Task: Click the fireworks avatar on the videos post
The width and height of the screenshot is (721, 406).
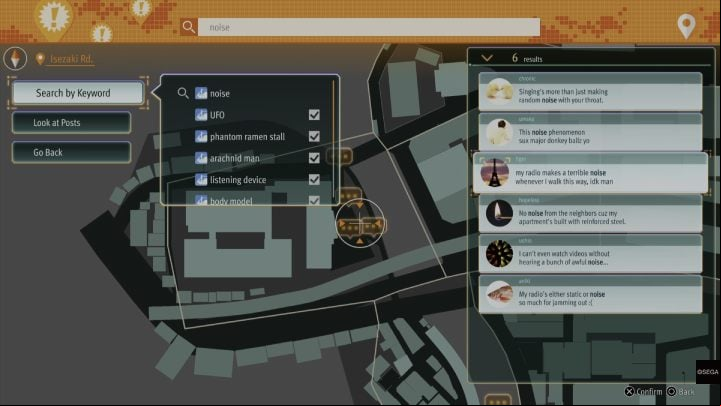Action: click(x=499, y=253)
